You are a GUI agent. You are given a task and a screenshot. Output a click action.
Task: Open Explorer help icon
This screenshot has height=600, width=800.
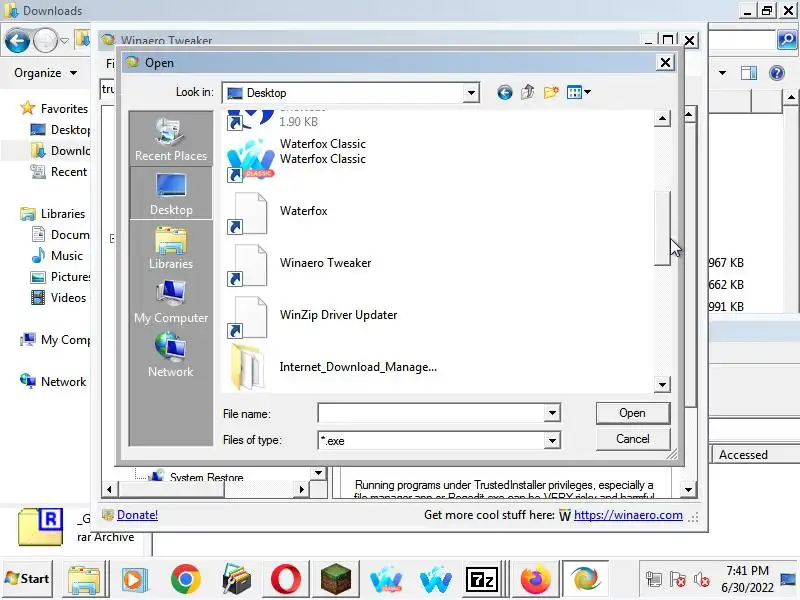[777, 73]
